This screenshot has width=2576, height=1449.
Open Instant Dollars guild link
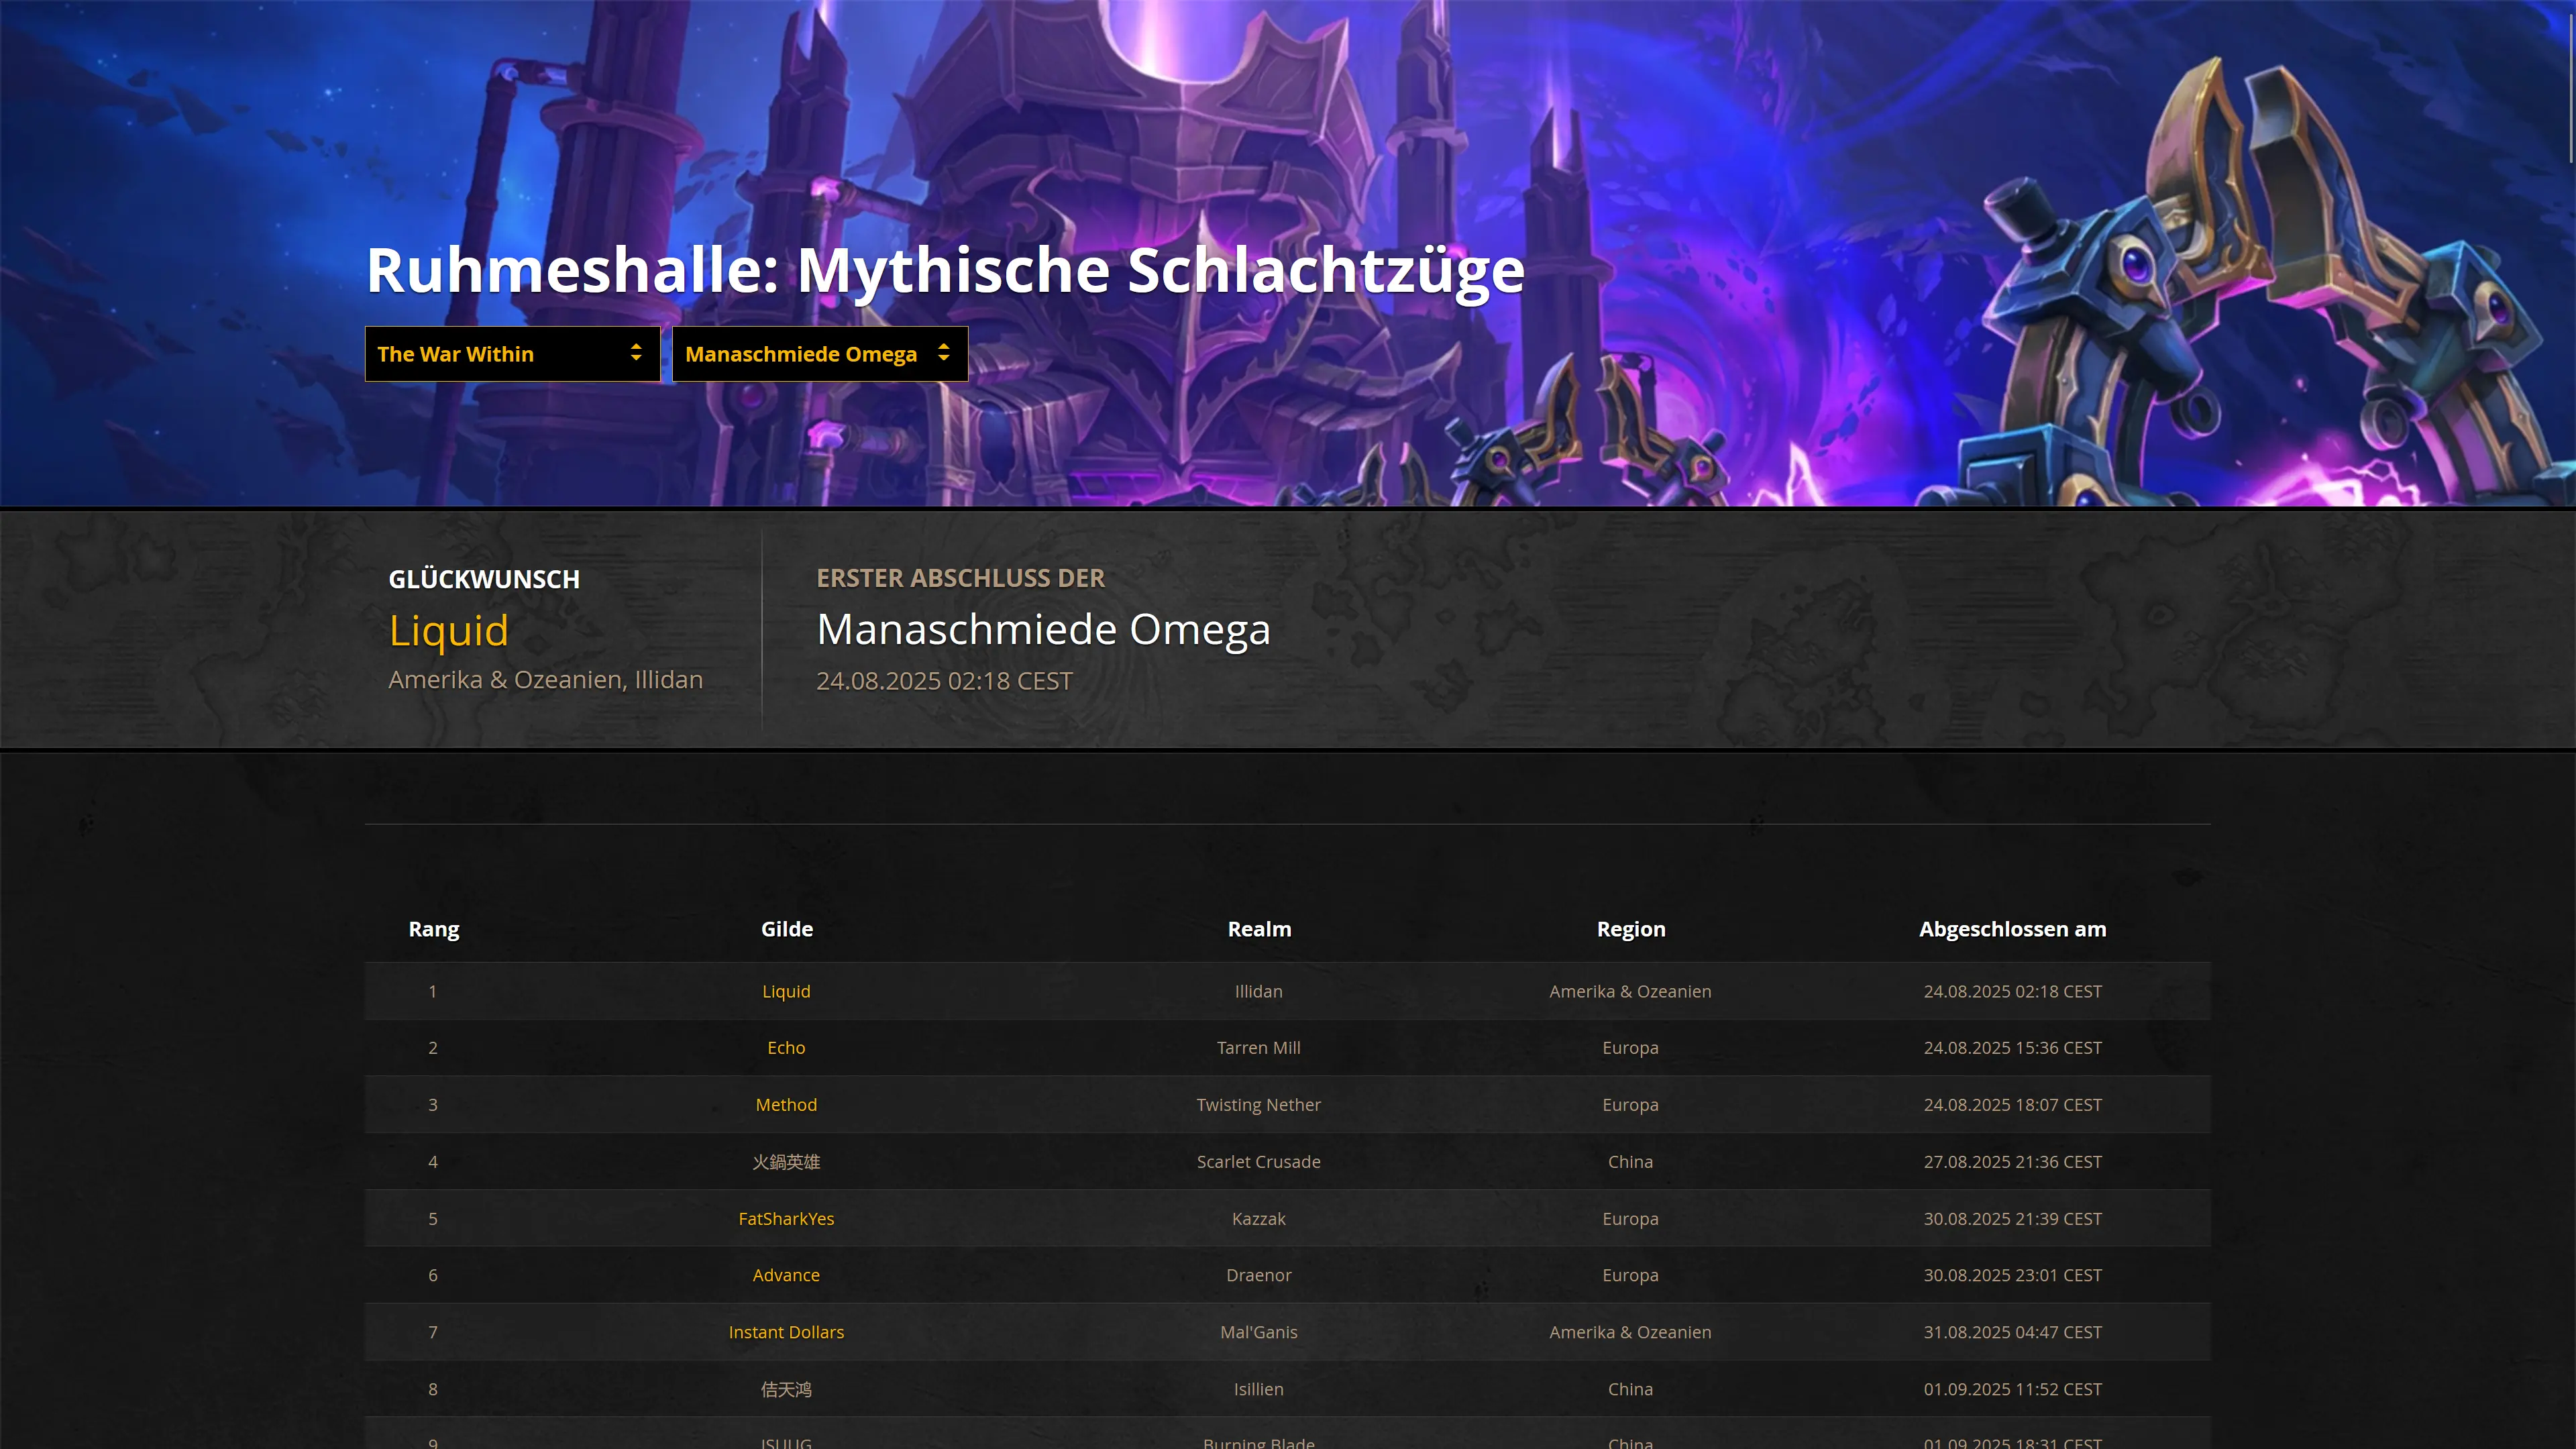tap(786, 1332)
